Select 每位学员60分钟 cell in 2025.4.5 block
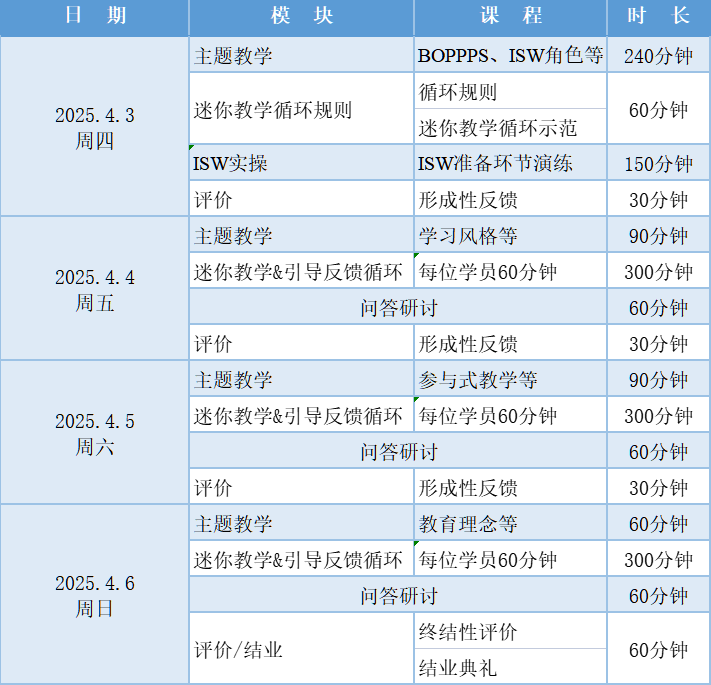The width and height of the screenshot is (711, 685). [511, 414]
